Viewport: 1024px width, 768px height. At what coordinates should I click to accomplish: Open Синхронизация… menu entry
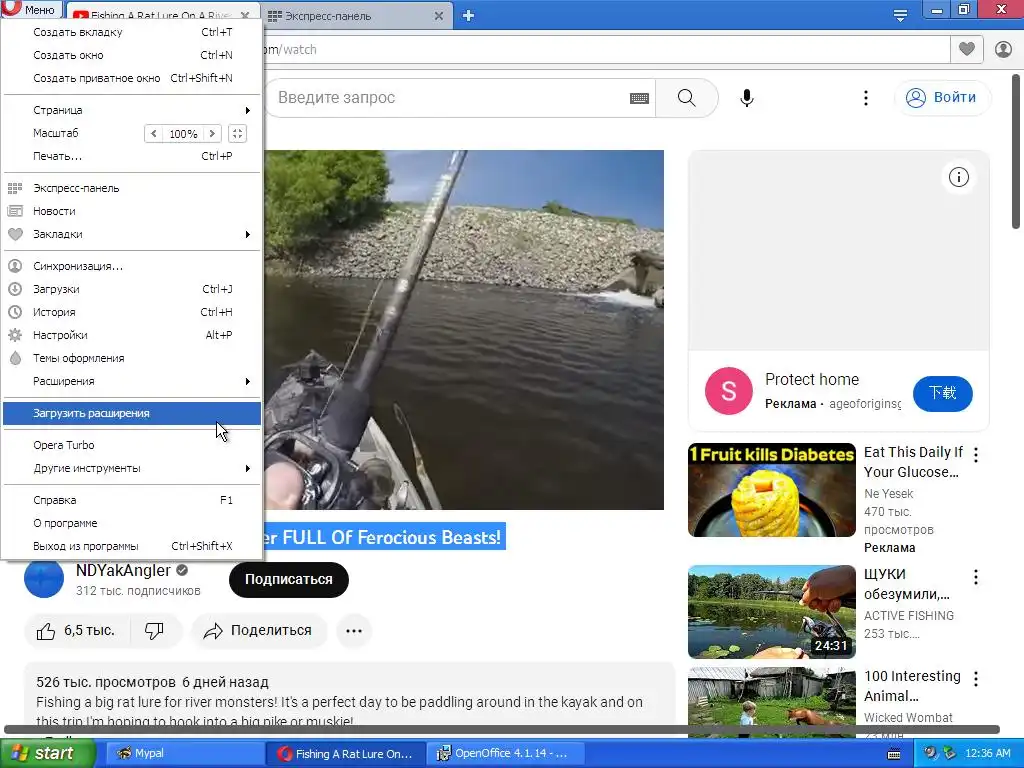(132, 266)
